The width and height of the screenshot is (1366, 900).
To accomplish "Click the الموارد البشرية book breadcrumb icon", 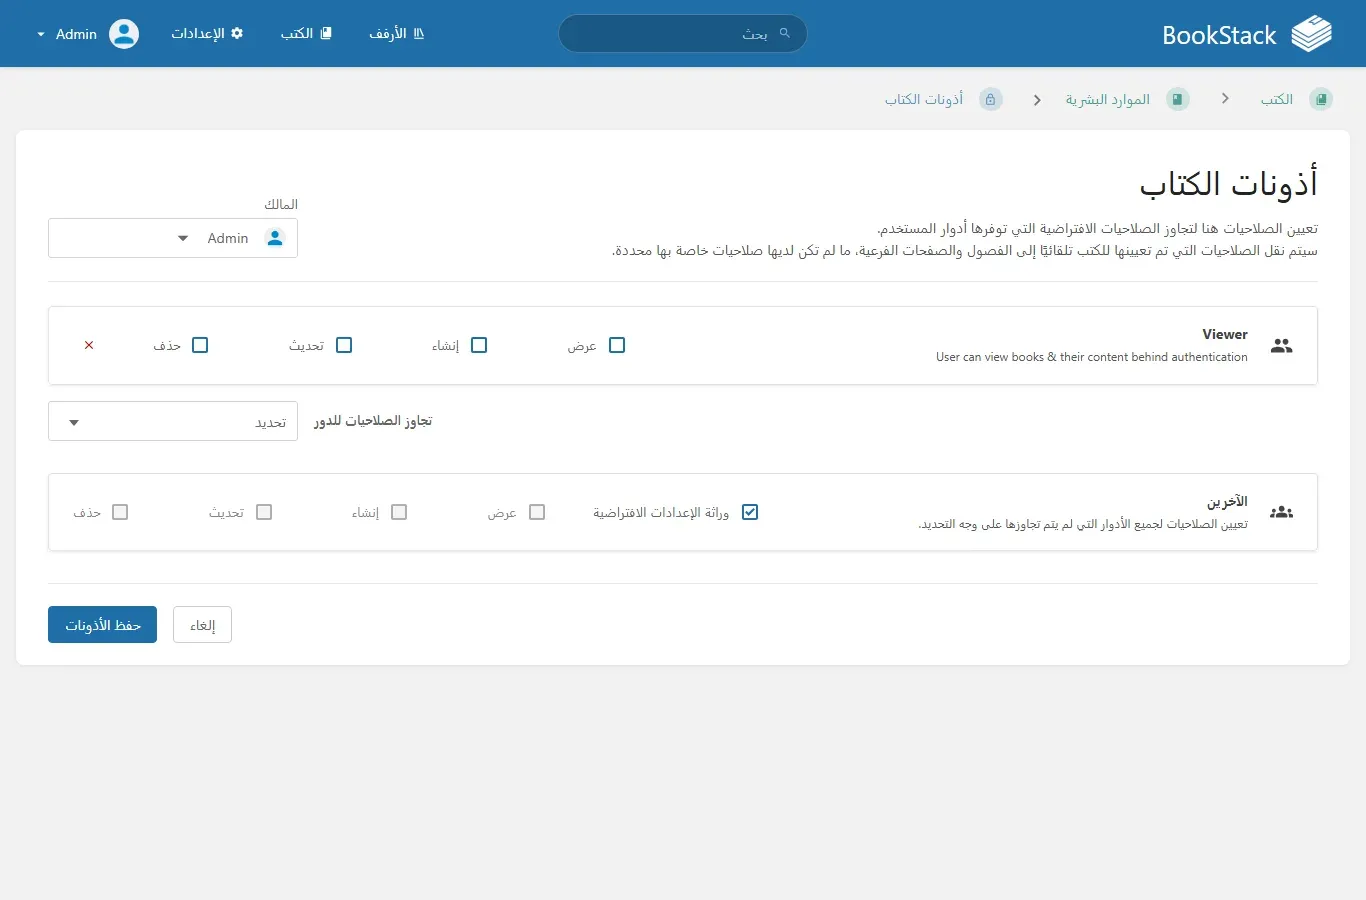I will tap(1178, 99).
